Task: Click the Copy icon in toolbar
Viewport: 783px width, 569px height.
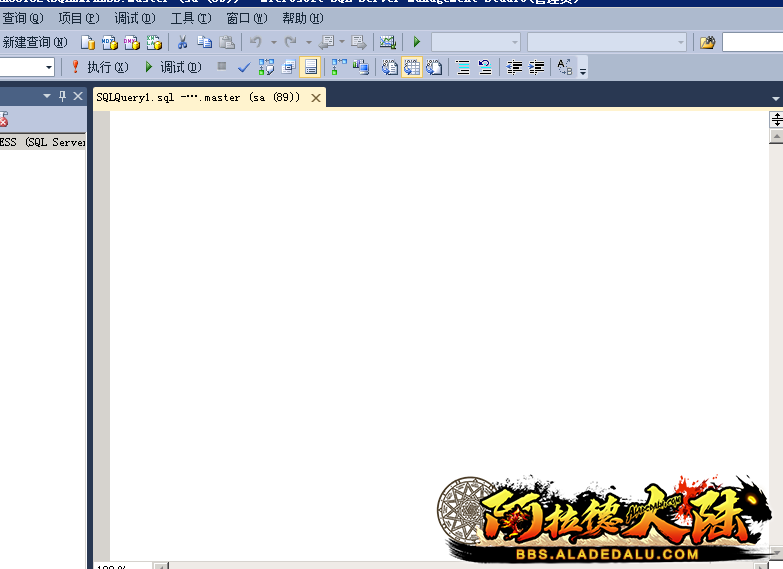Action: [205, 42]
